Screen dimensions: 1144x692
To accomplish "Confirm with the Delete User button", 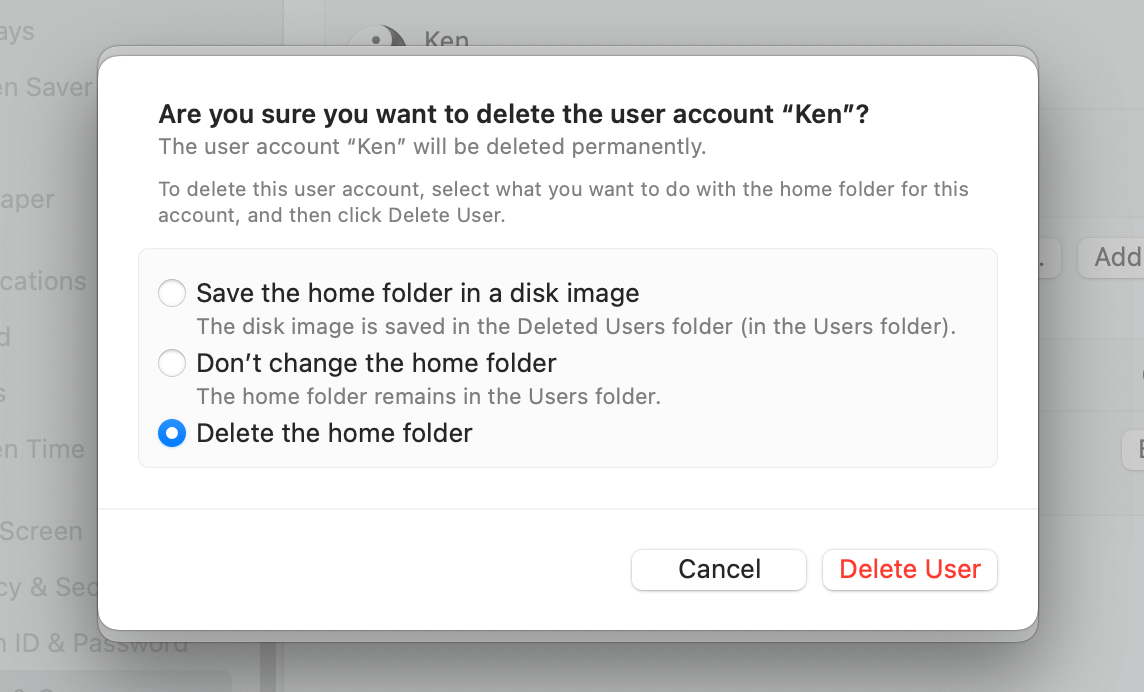I will 908,569.
